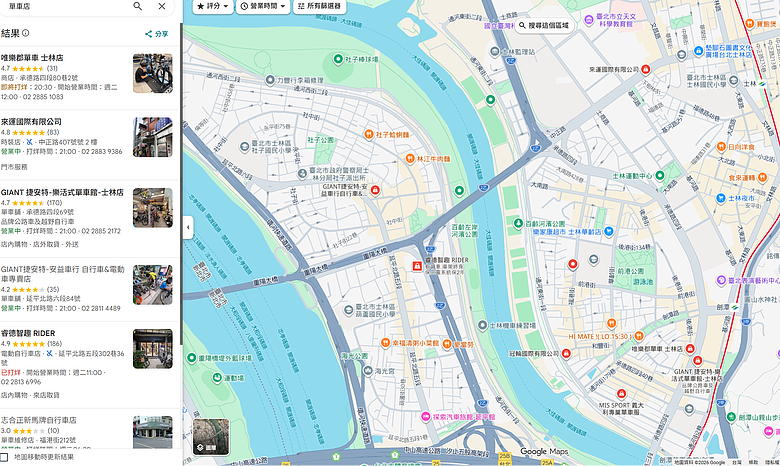This screenshot has height=466, width=780.
Task: Click 店內購物 · 來店取貨 under 睿德智趣
Action: (30, 395)
